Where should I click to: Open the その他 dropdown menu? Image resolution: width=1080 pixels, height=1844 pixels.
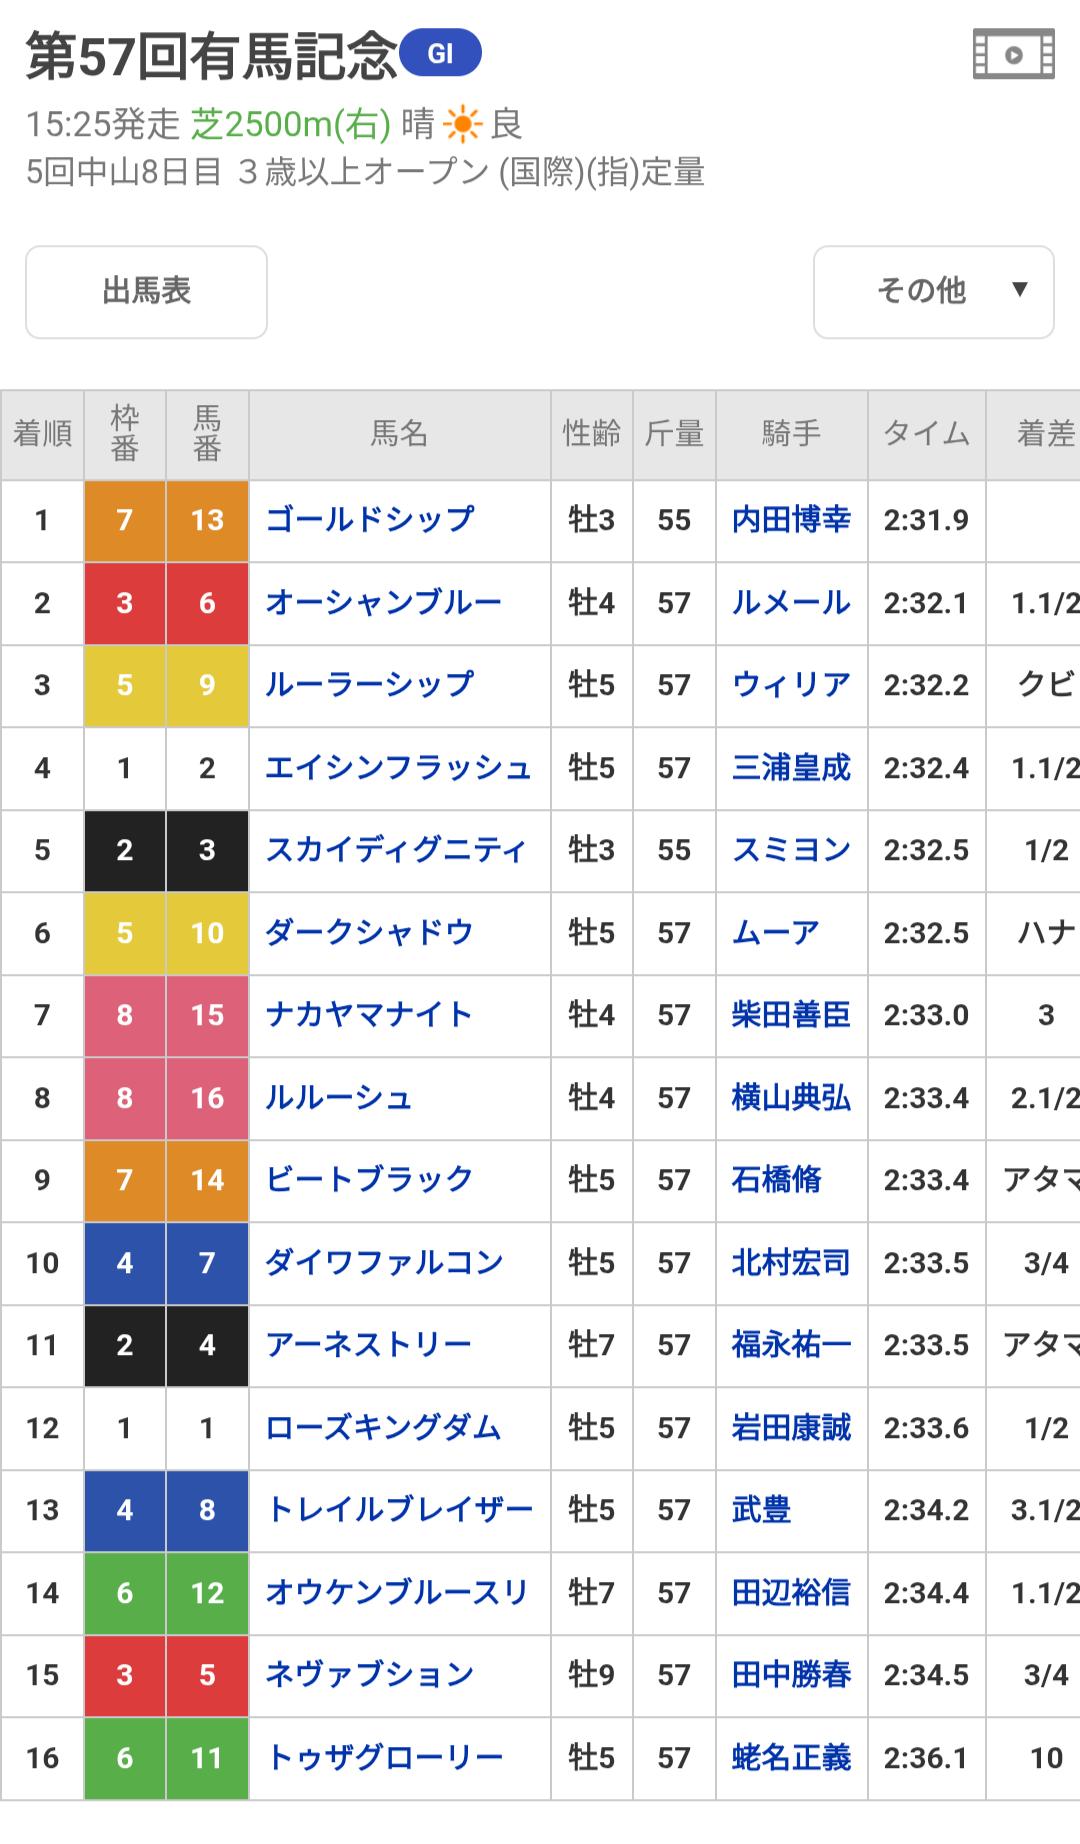933,292
